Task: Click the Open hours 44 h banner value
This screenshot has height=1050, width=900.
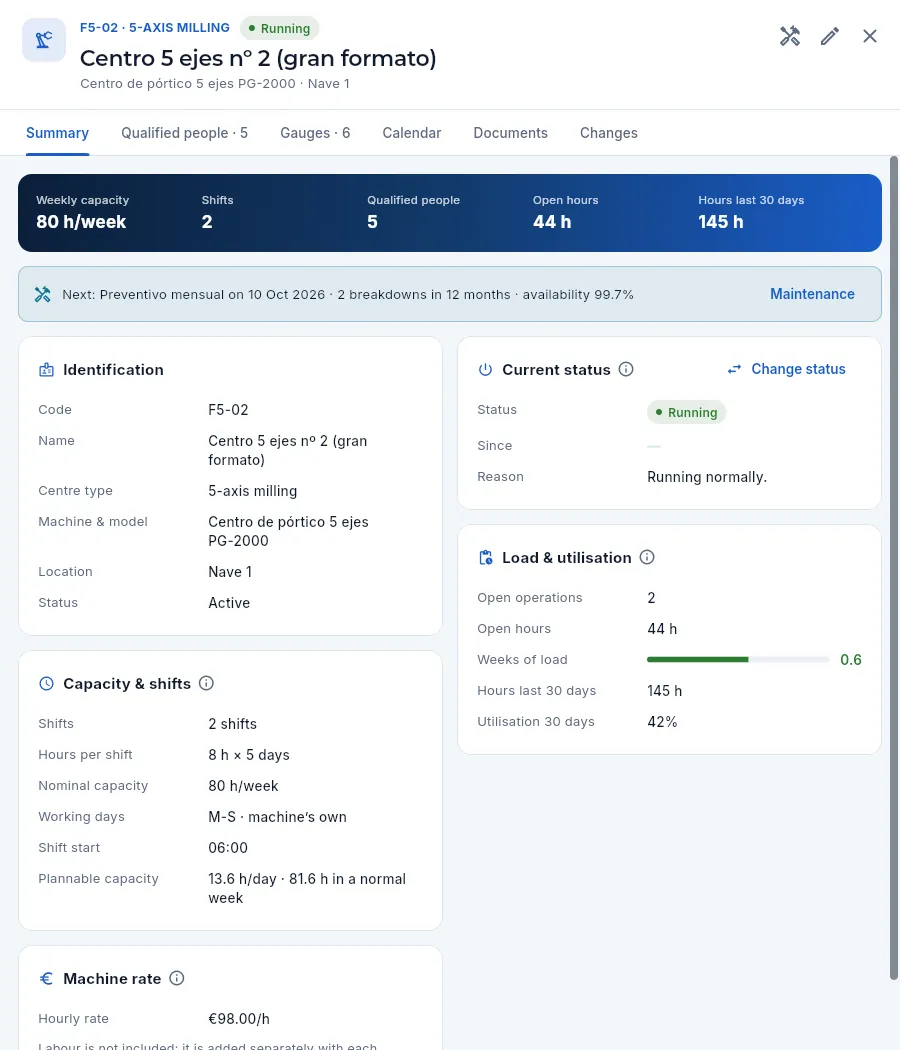Action: pyautogui.click(x=552, y=222)
